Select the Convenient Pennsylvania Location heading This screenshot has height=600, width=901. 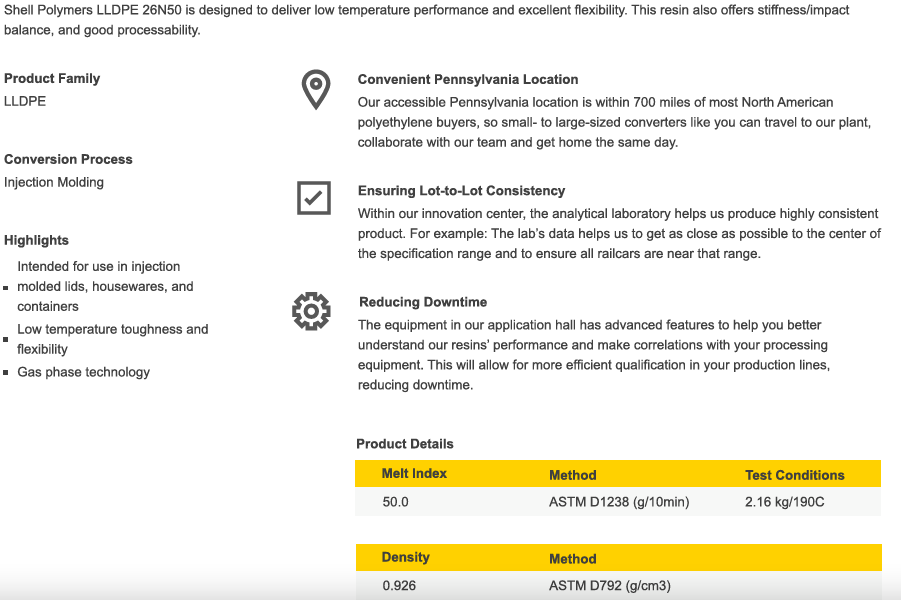point(468,79)
